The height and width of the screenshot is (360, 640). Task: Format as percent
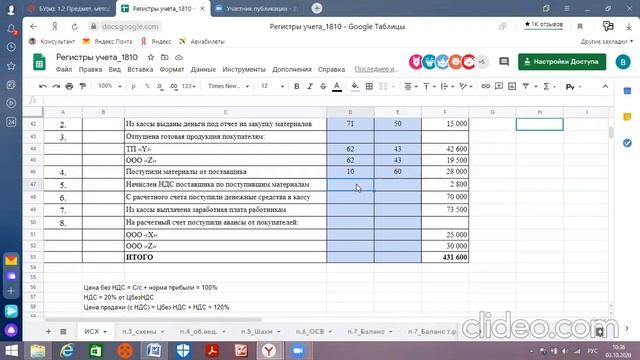coord(147,86)
